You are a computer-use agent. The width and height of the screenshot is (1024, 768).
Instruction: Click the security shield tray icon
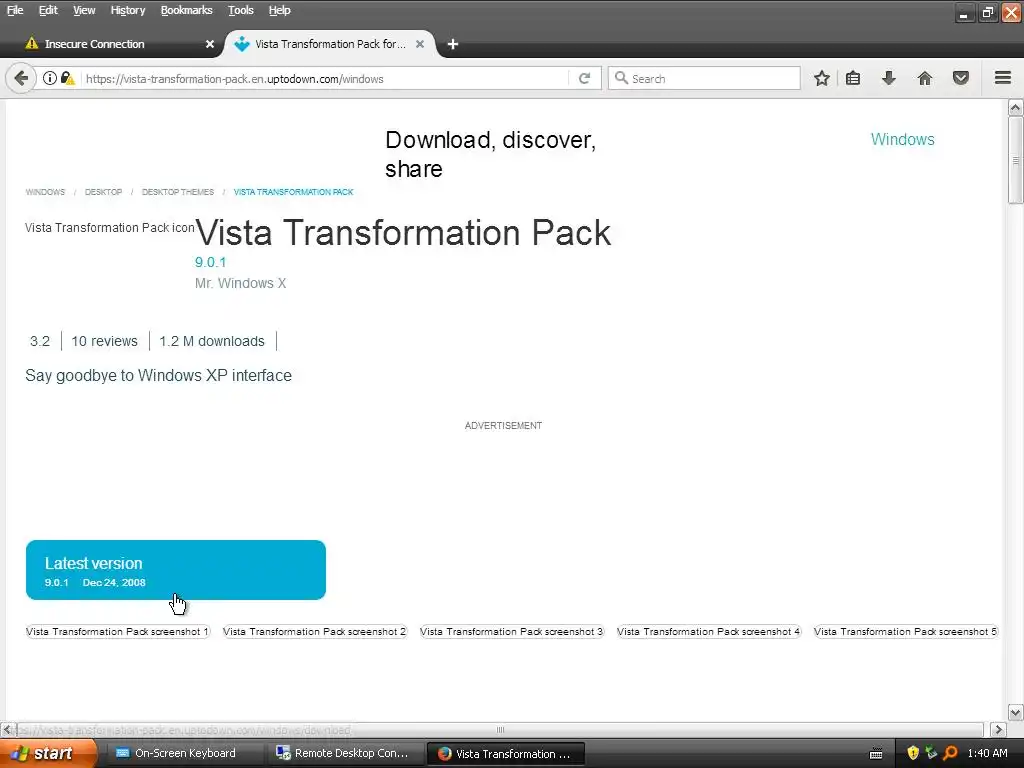[x=913, y=753]
